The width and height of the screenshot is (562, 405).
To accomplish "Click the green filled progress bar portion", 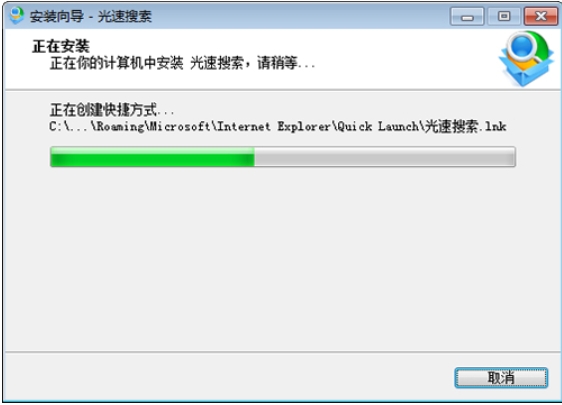I will click(152, 157).
